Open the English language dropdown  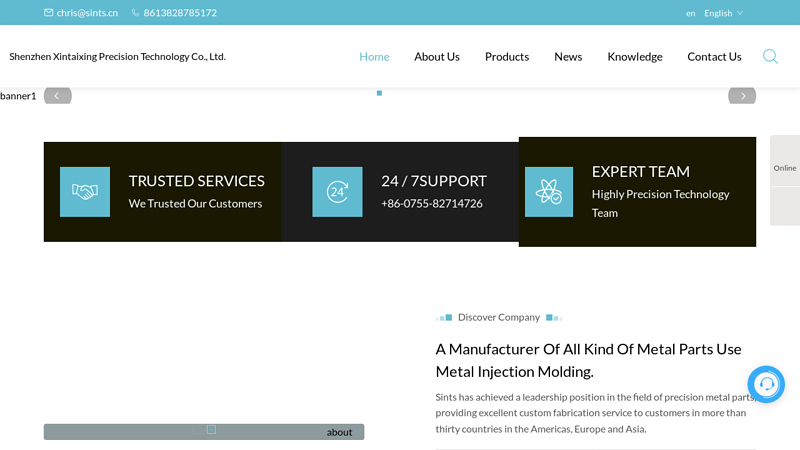point(723,13)
